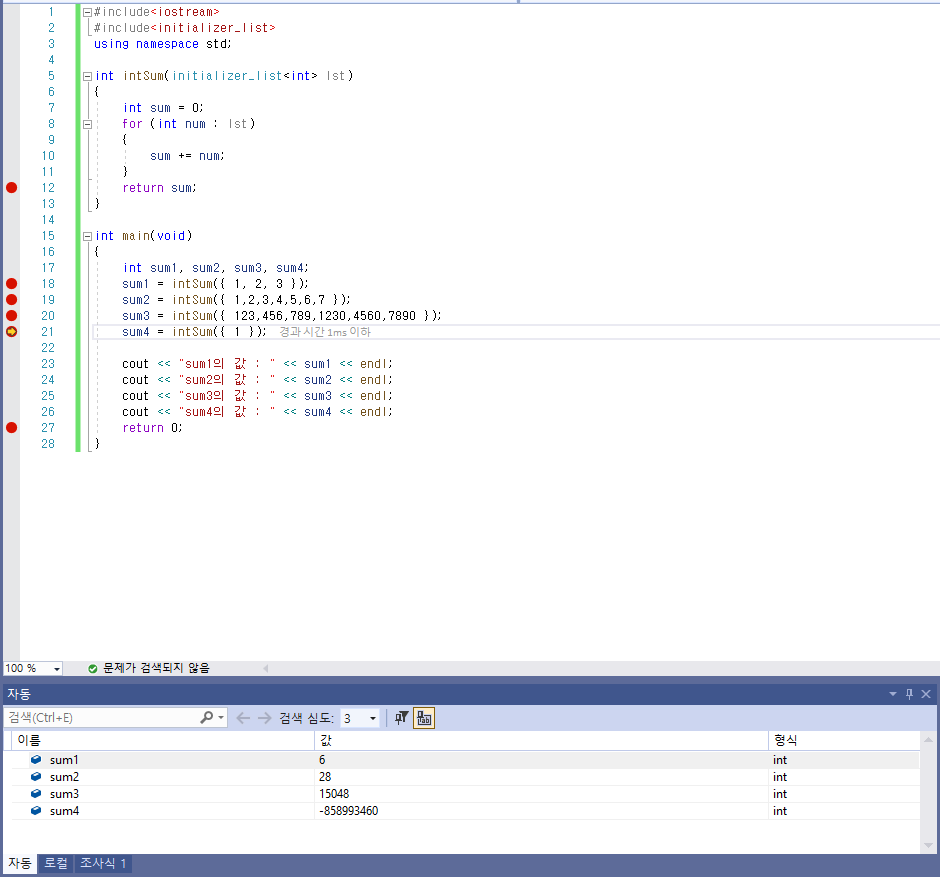Viewport: 940px width, 877px height.
Task: Close the Autos panel
Action: tap(926, 694)
